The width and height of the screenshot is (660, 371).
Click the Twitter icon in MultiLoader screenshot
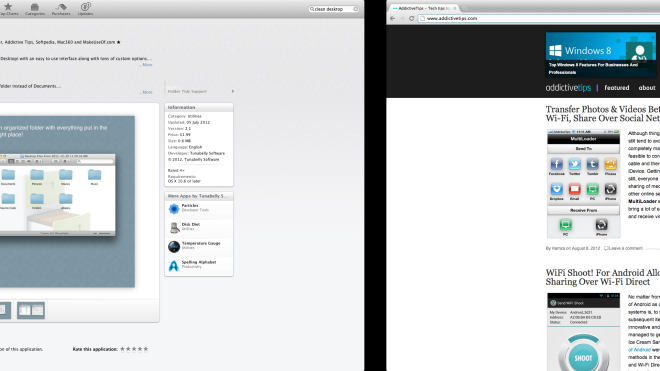pos(575,164)
